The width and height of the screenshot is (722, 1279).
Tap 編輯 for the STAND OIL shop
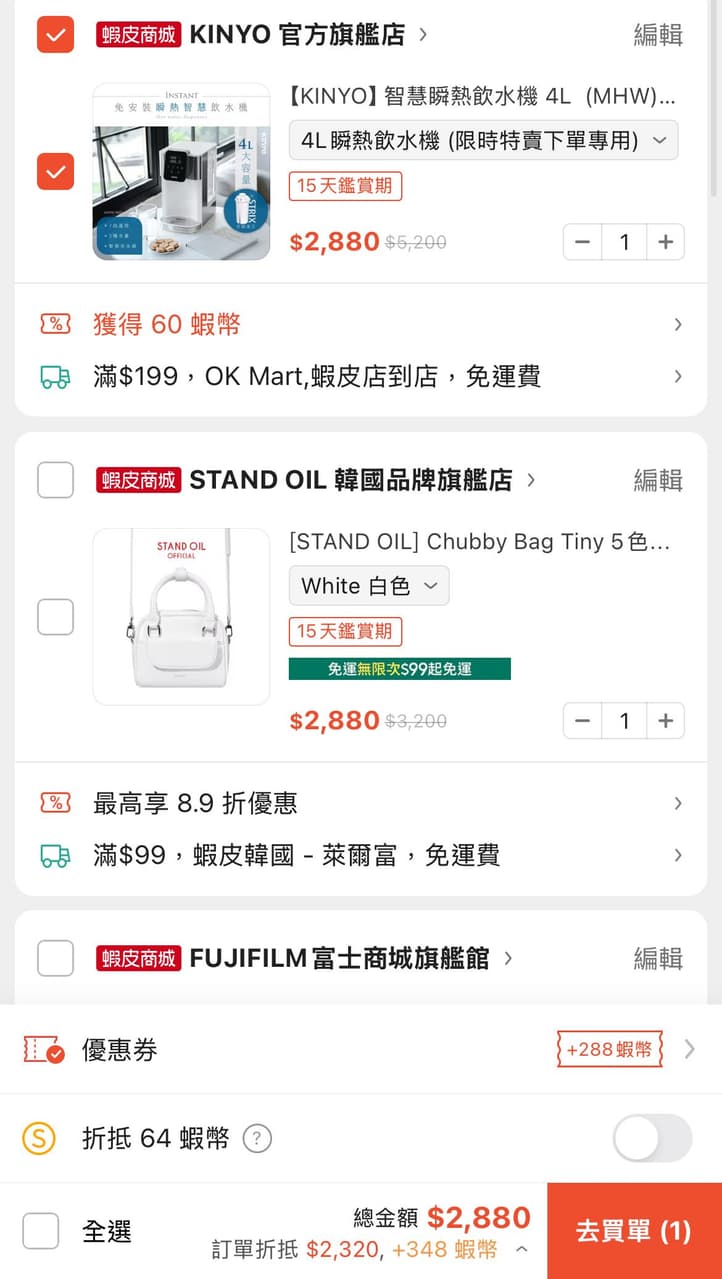[658, 480]
